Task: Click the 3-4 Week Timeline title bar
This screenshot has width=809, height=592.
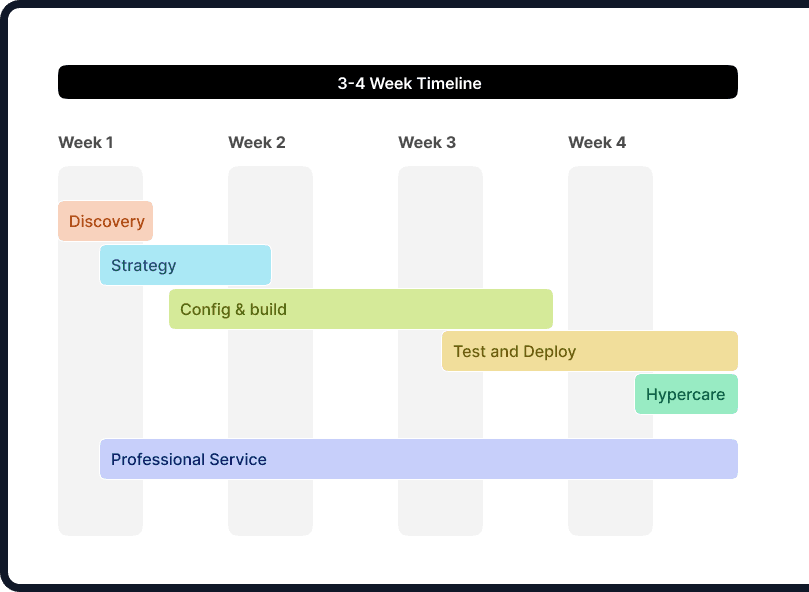Action: point(397,83)
